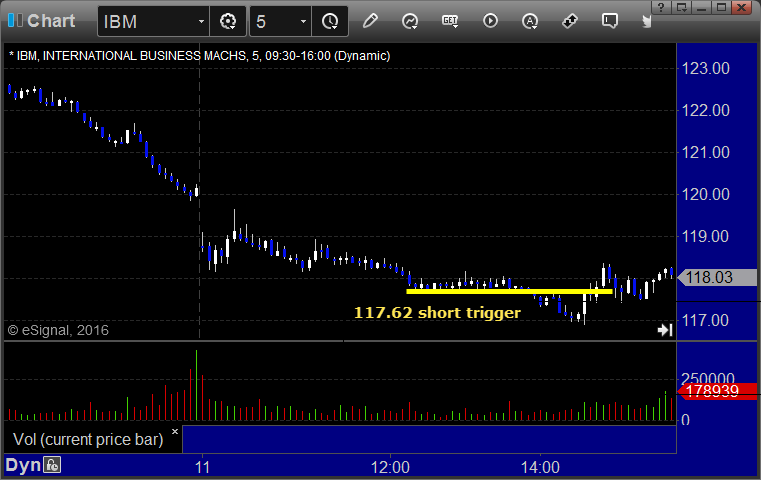Select the yellow short trigger line
This screenshot has height=480, width=761.
tap(509, 291)
